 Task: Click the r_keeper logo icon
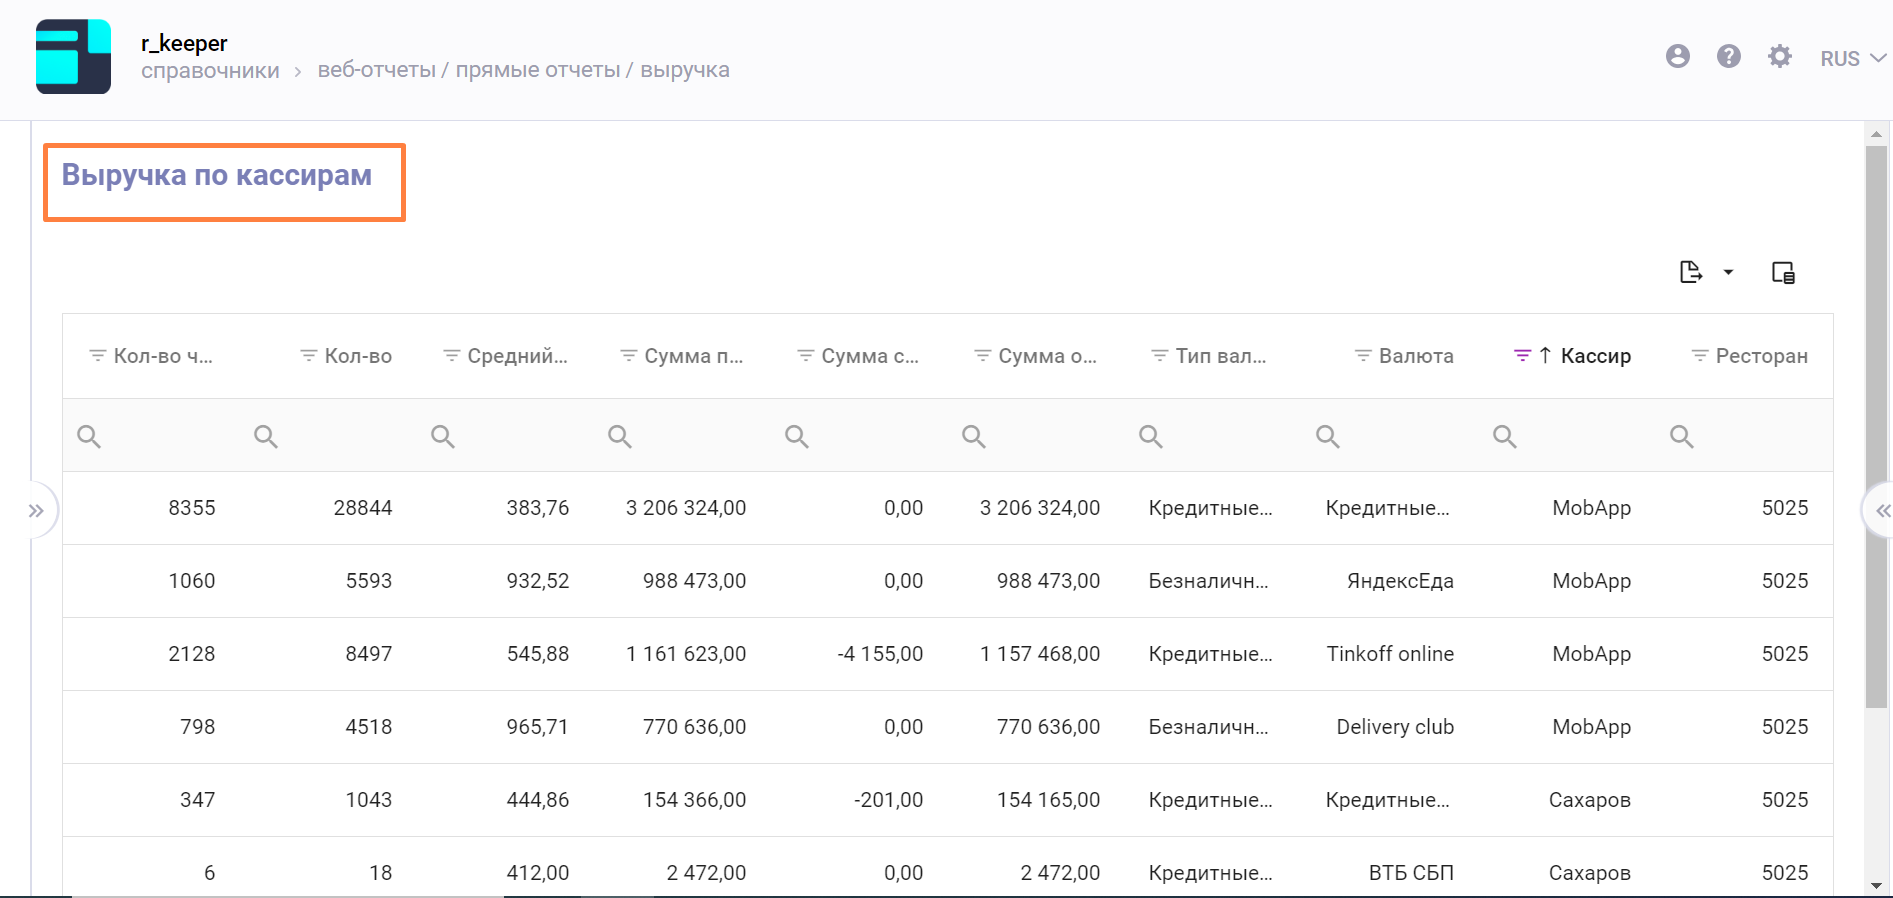[x=73, y=57]
